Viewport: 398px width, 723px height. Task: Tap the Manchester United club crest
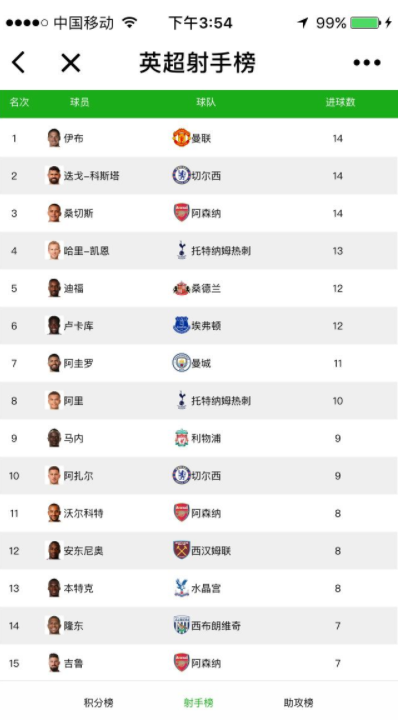(181, 138)
